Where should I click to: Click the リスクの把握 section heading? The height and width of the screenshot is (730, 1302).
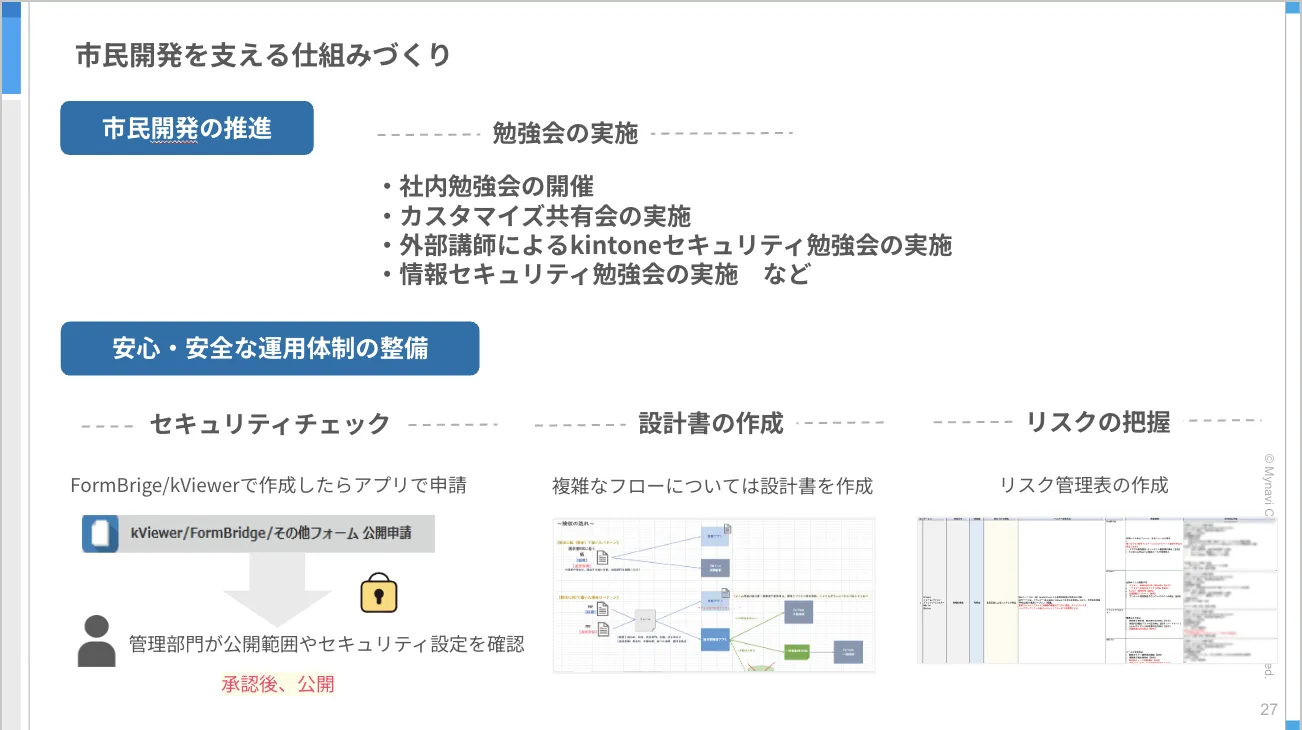coord(1098,422)
